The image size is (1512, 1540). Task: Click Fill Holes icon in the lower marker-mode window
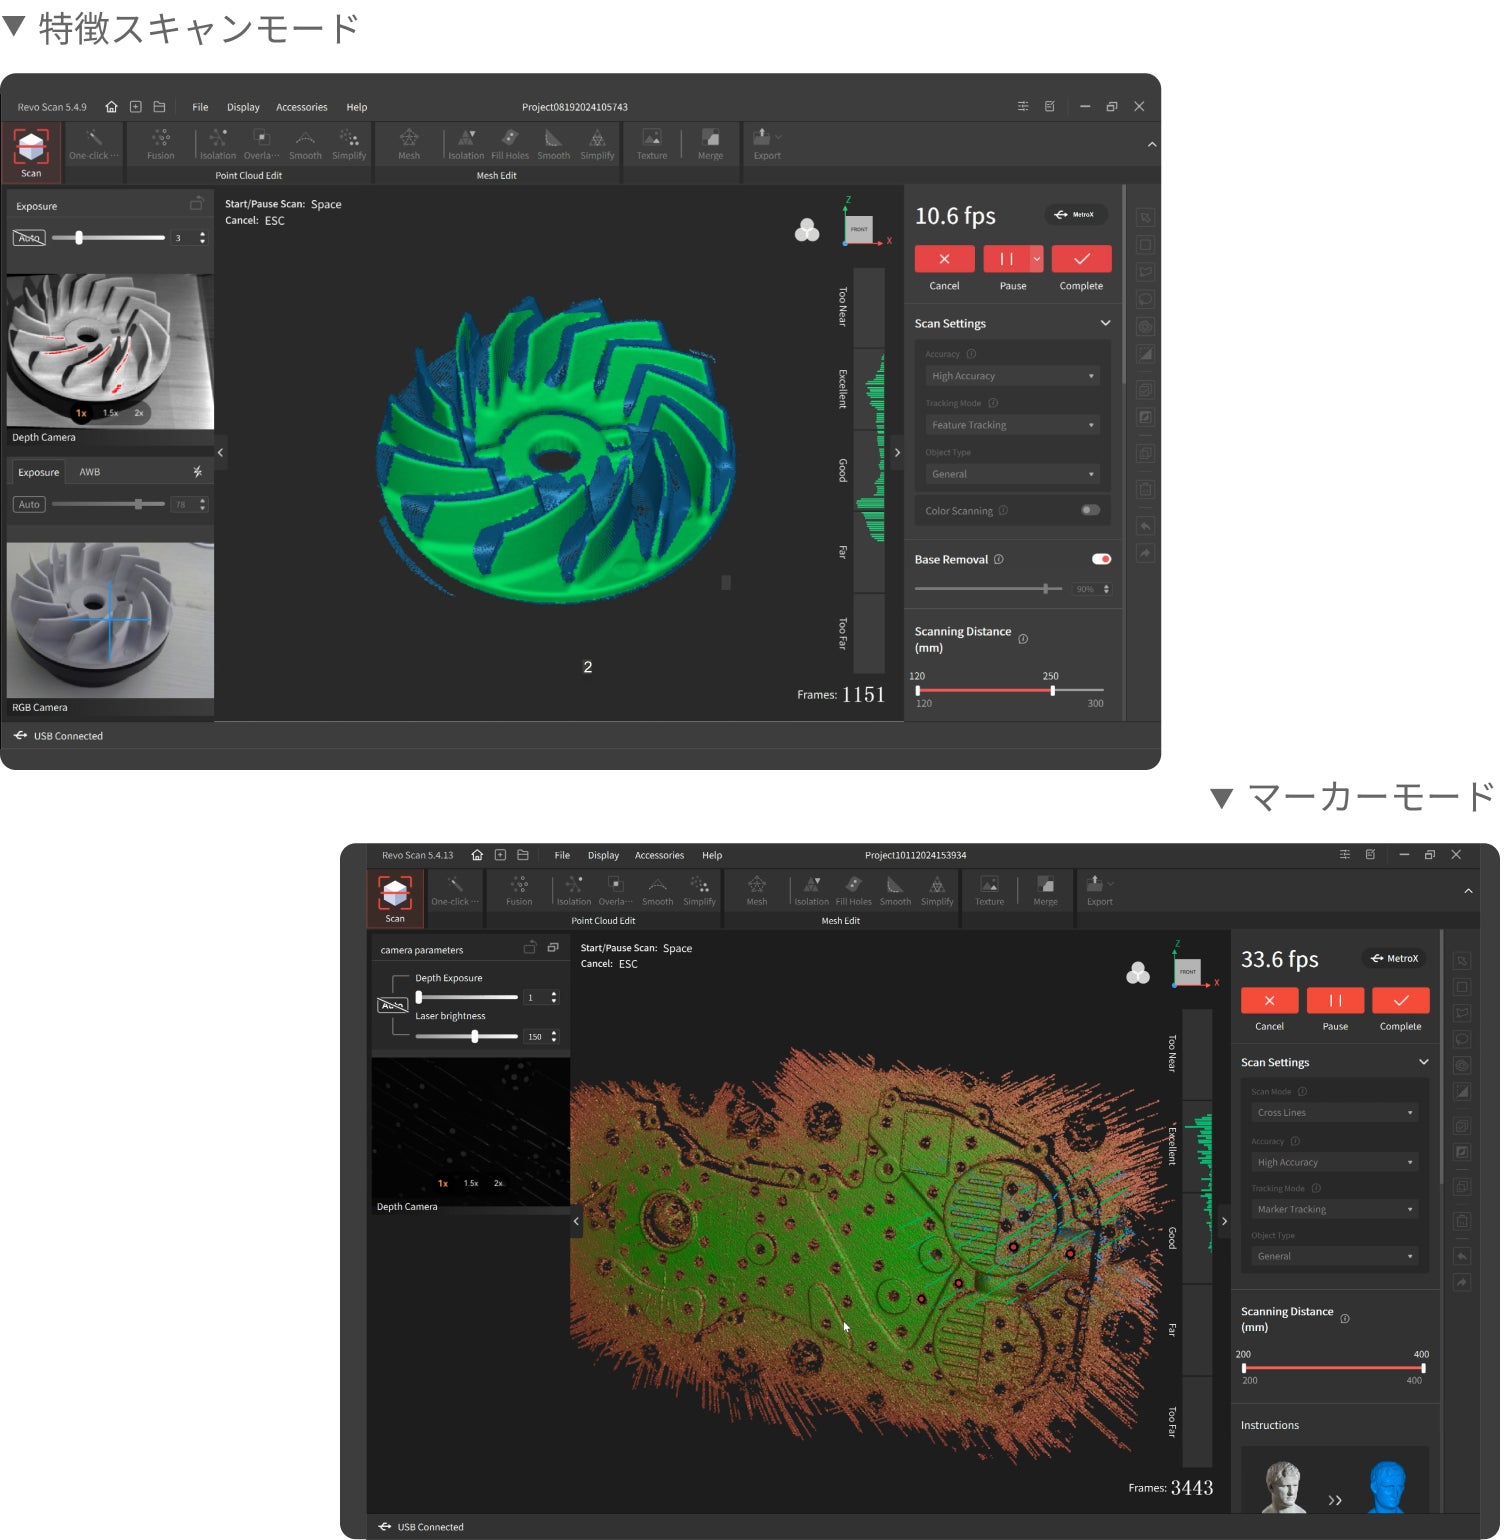tap(853, 889)
